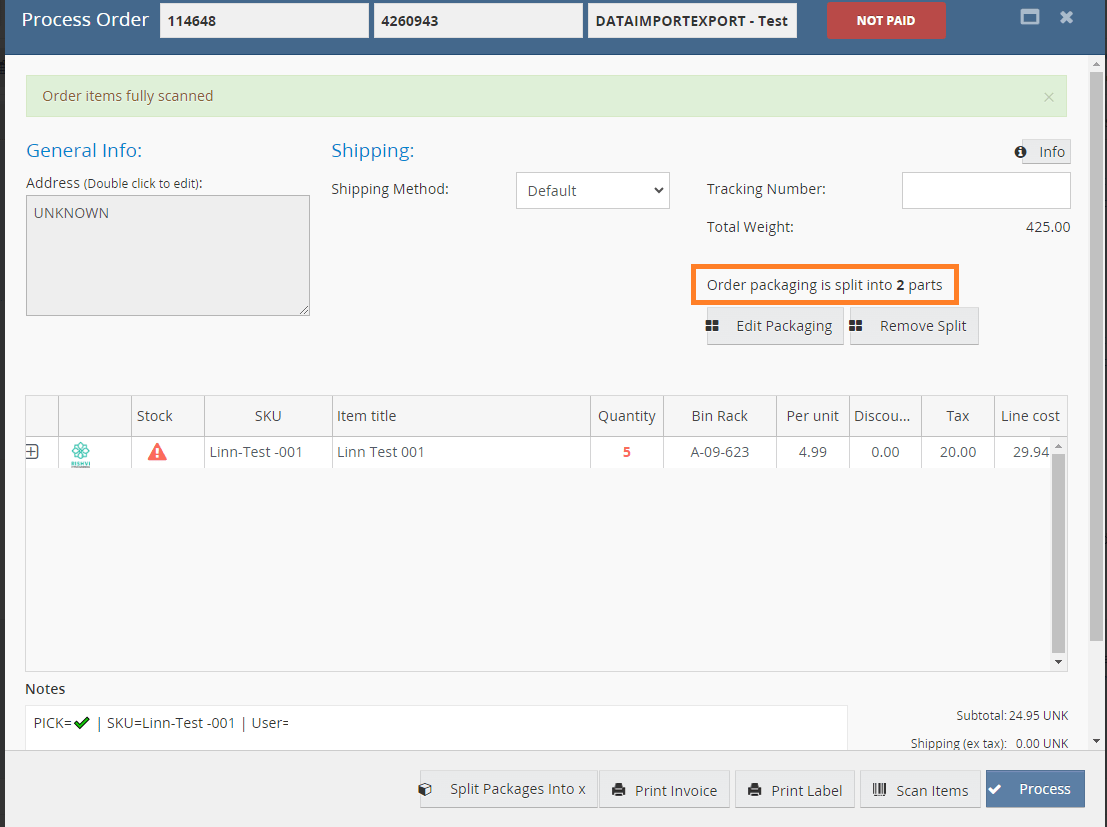Screen dimensions: 1107x827
Task: Expand the Linn-Test -001 order item row
Action: coord(32,452)
